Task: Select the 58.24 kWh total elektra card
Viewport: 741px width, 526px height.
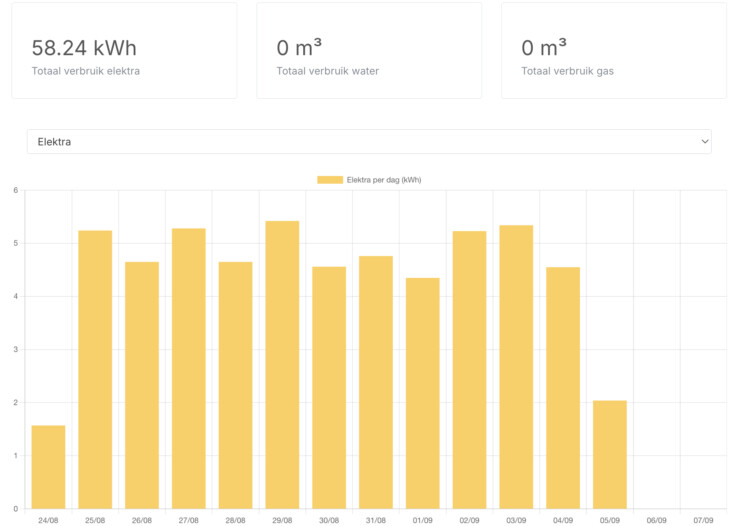Action: [124, 51]
